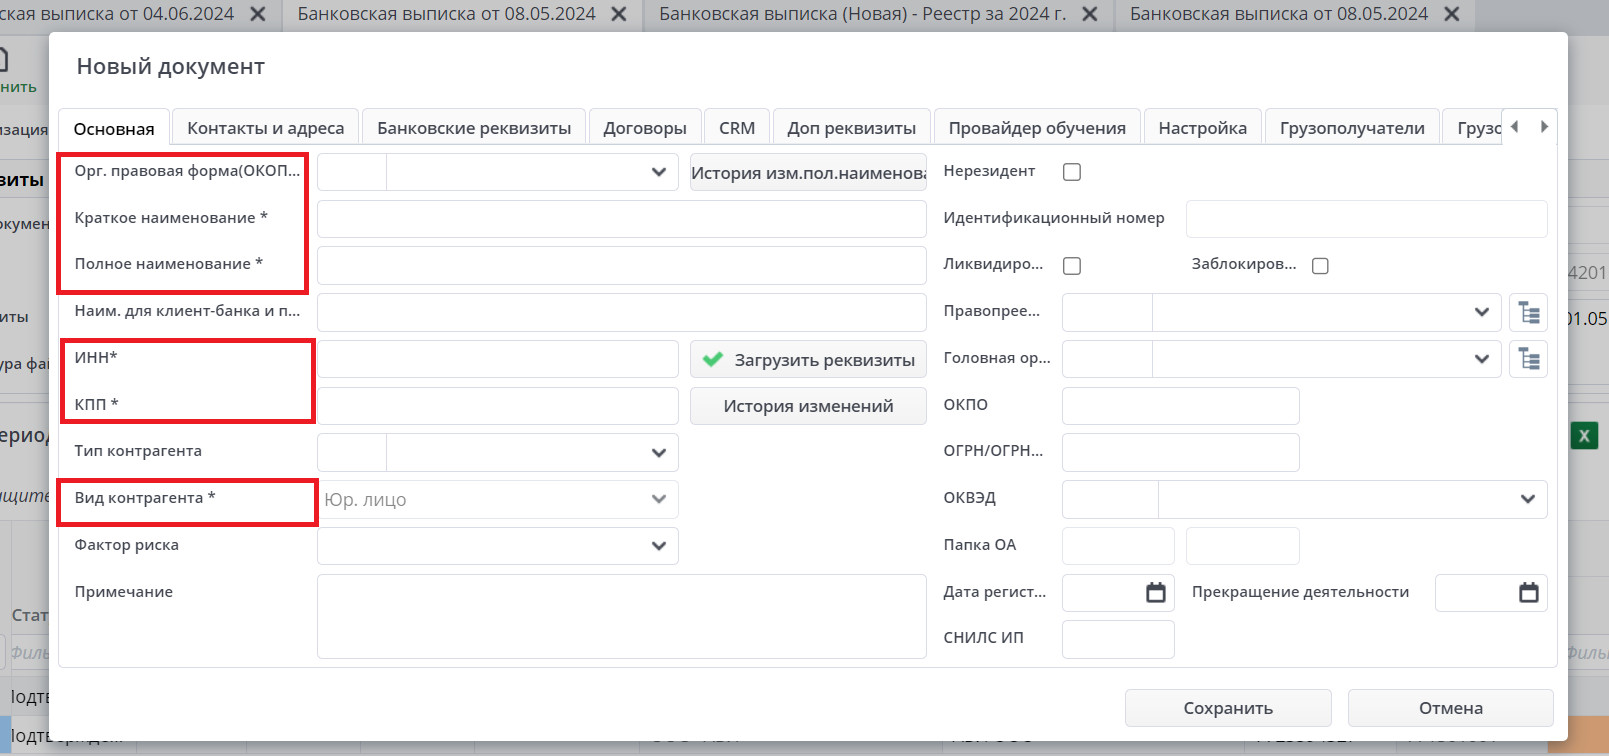Open the Правопреемник tree selector icon

click(x=1528, y=312)
